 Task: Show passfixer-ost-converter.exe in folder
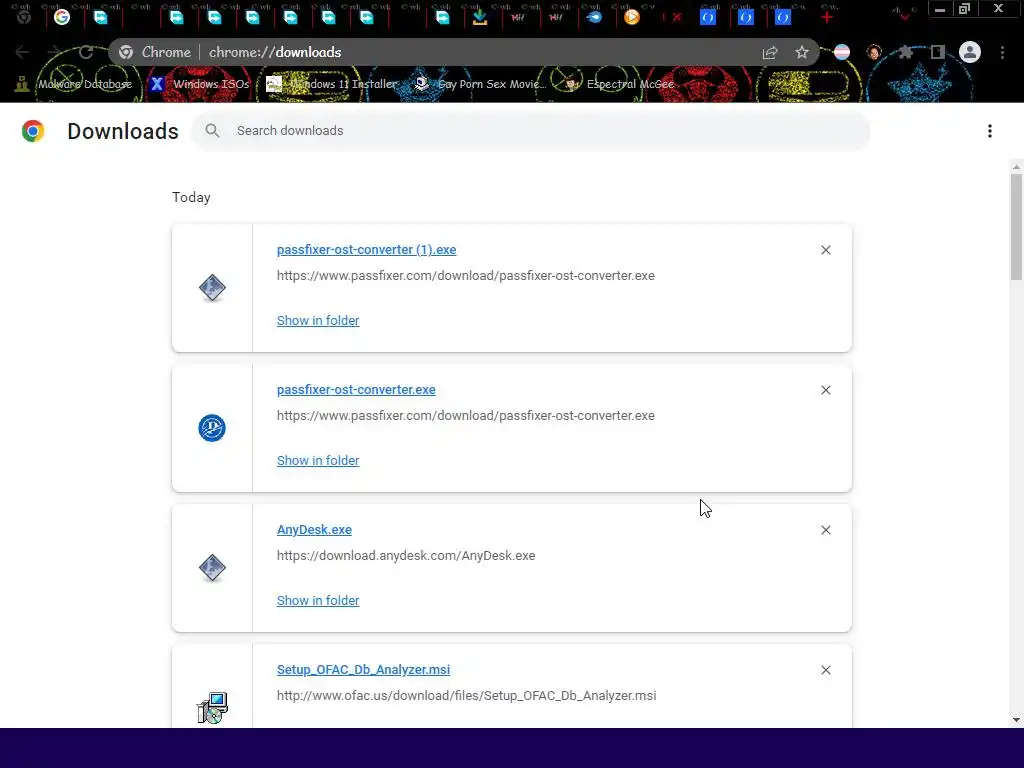[318, 460]
